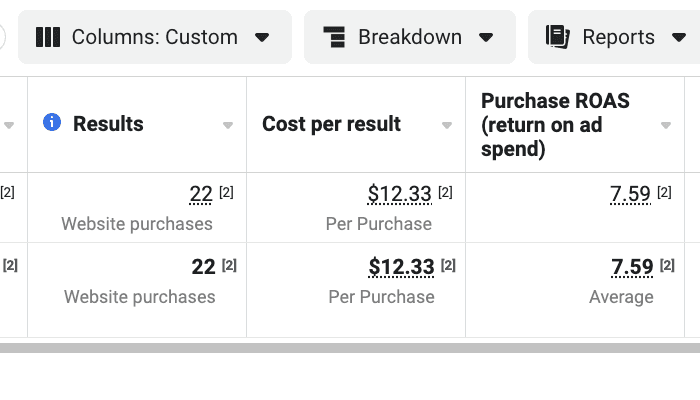Click the Purchase ROAS column sort arrow
This screenshot has height=400, width=700.
(666, 125)
